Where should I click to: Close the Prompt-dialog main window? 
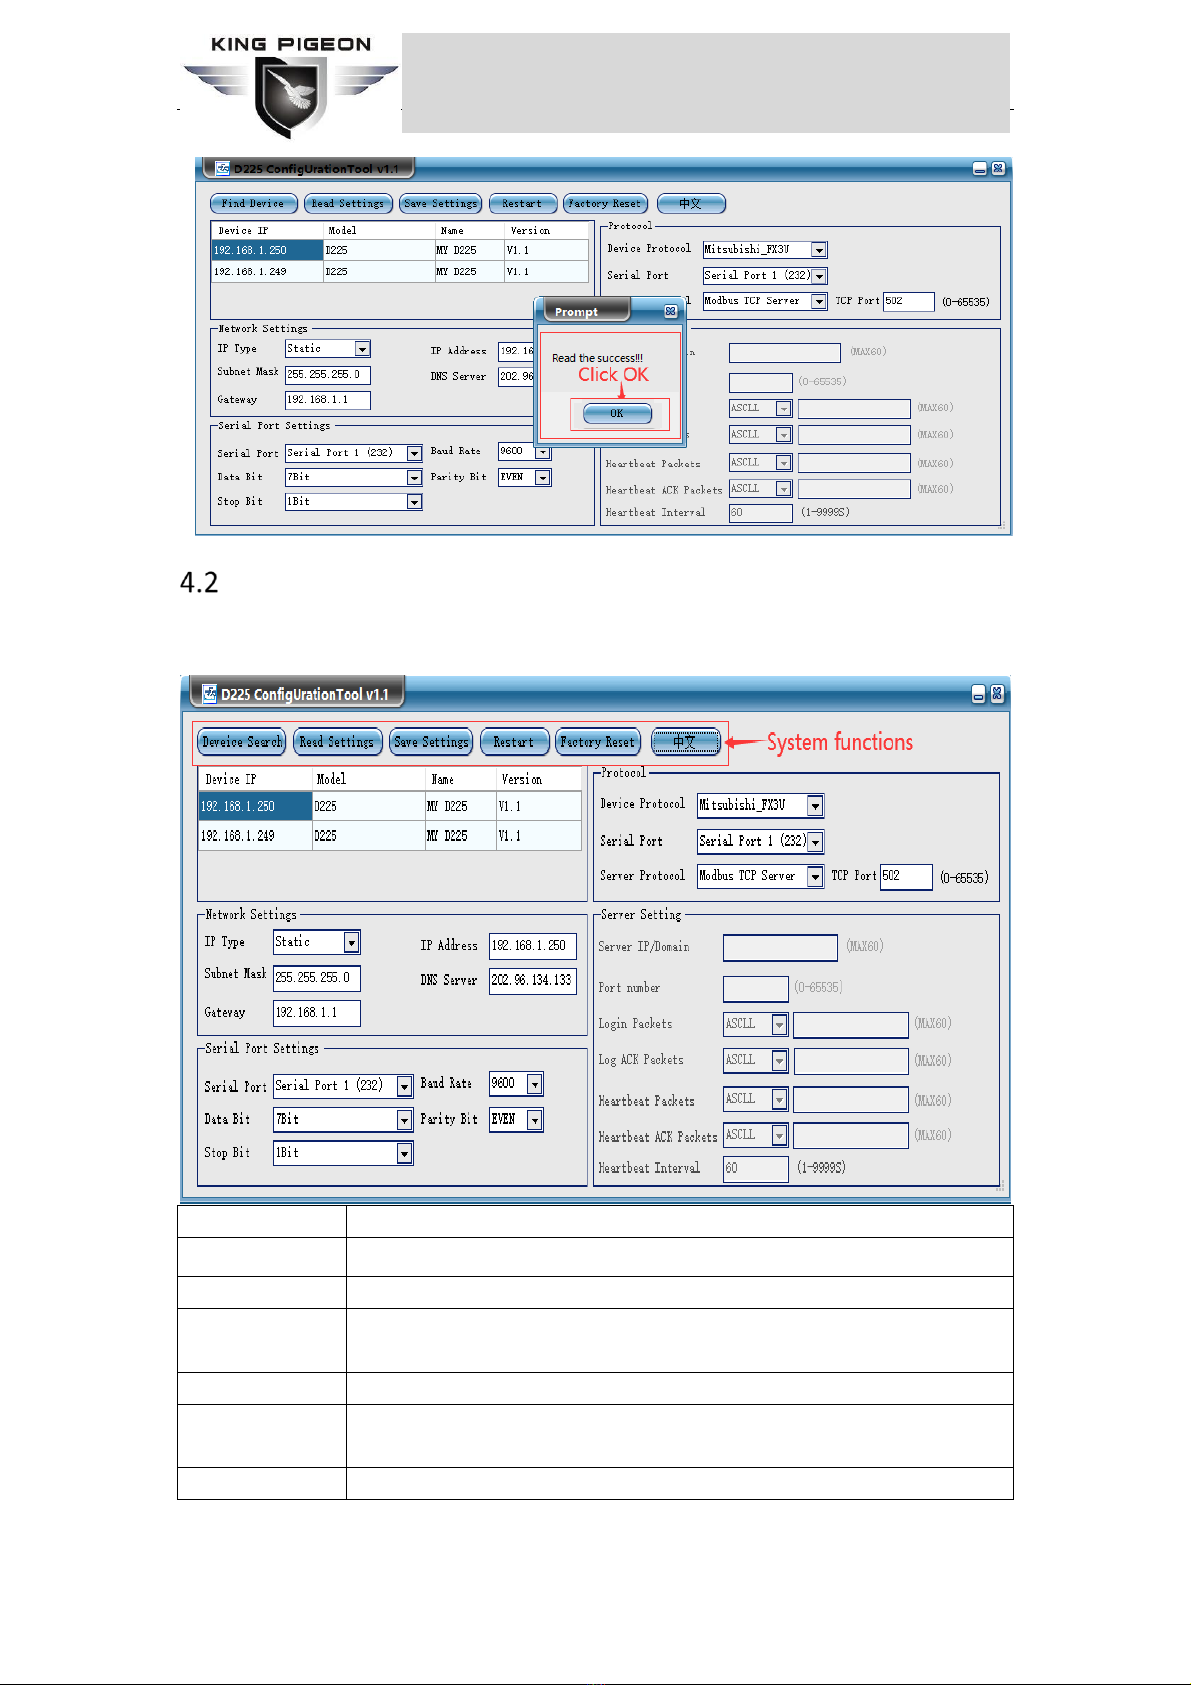pos(998,169)
